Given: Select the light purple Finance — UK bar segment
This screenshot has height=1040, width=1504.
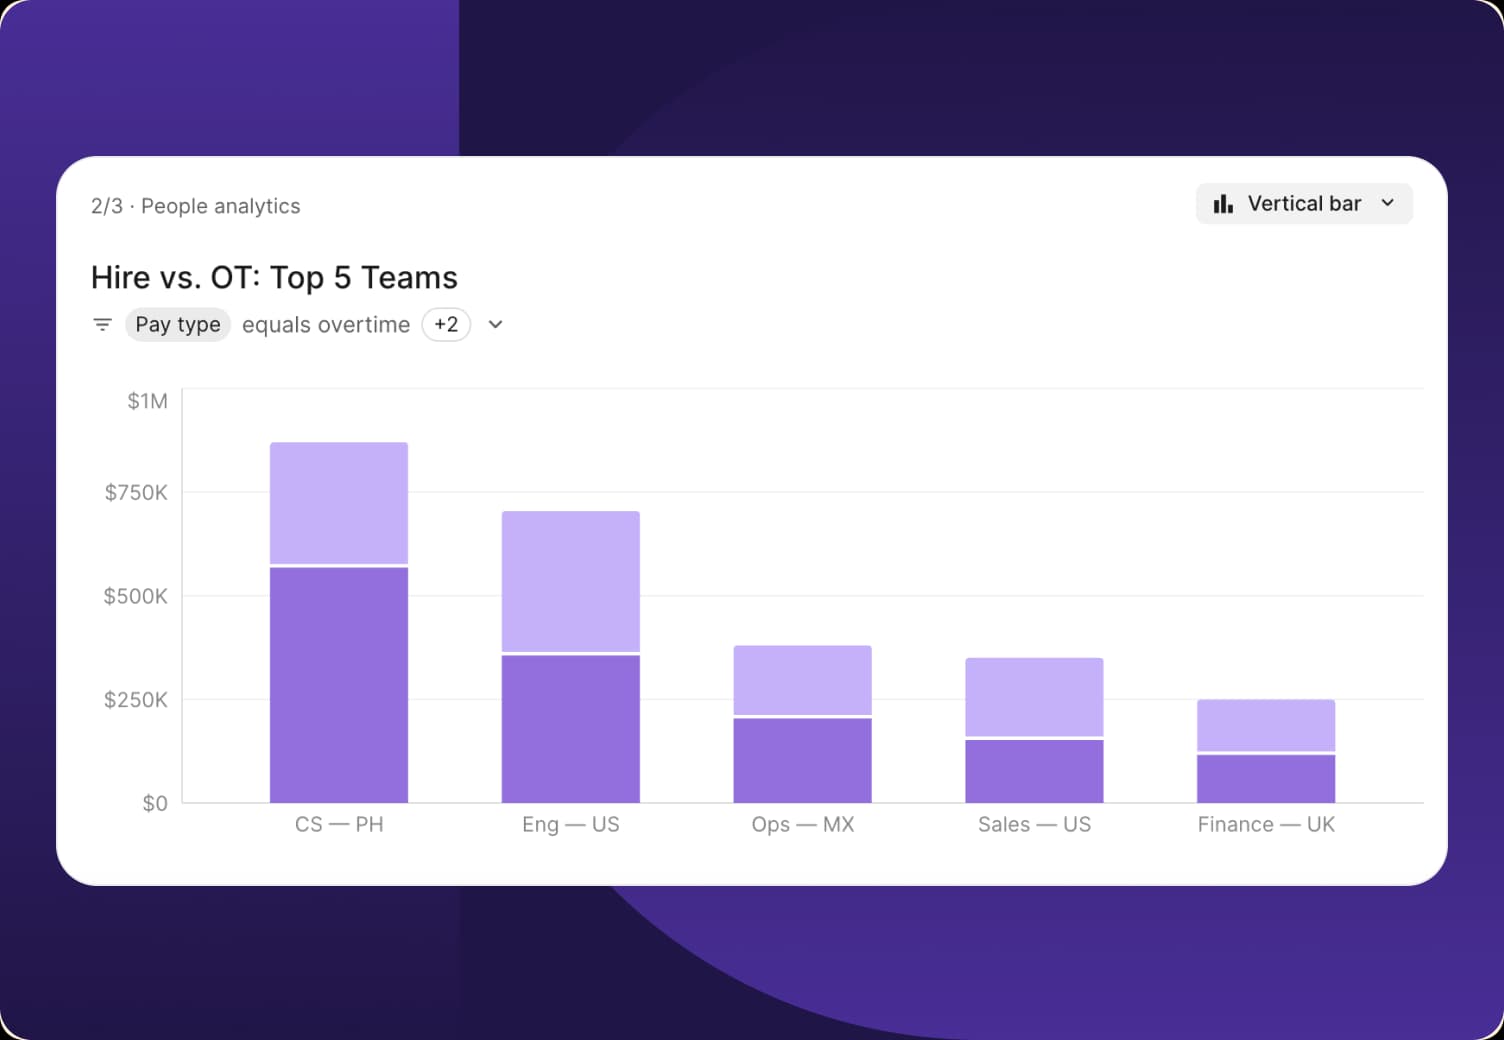Looking at the screenshot, I should (1266, 725).
